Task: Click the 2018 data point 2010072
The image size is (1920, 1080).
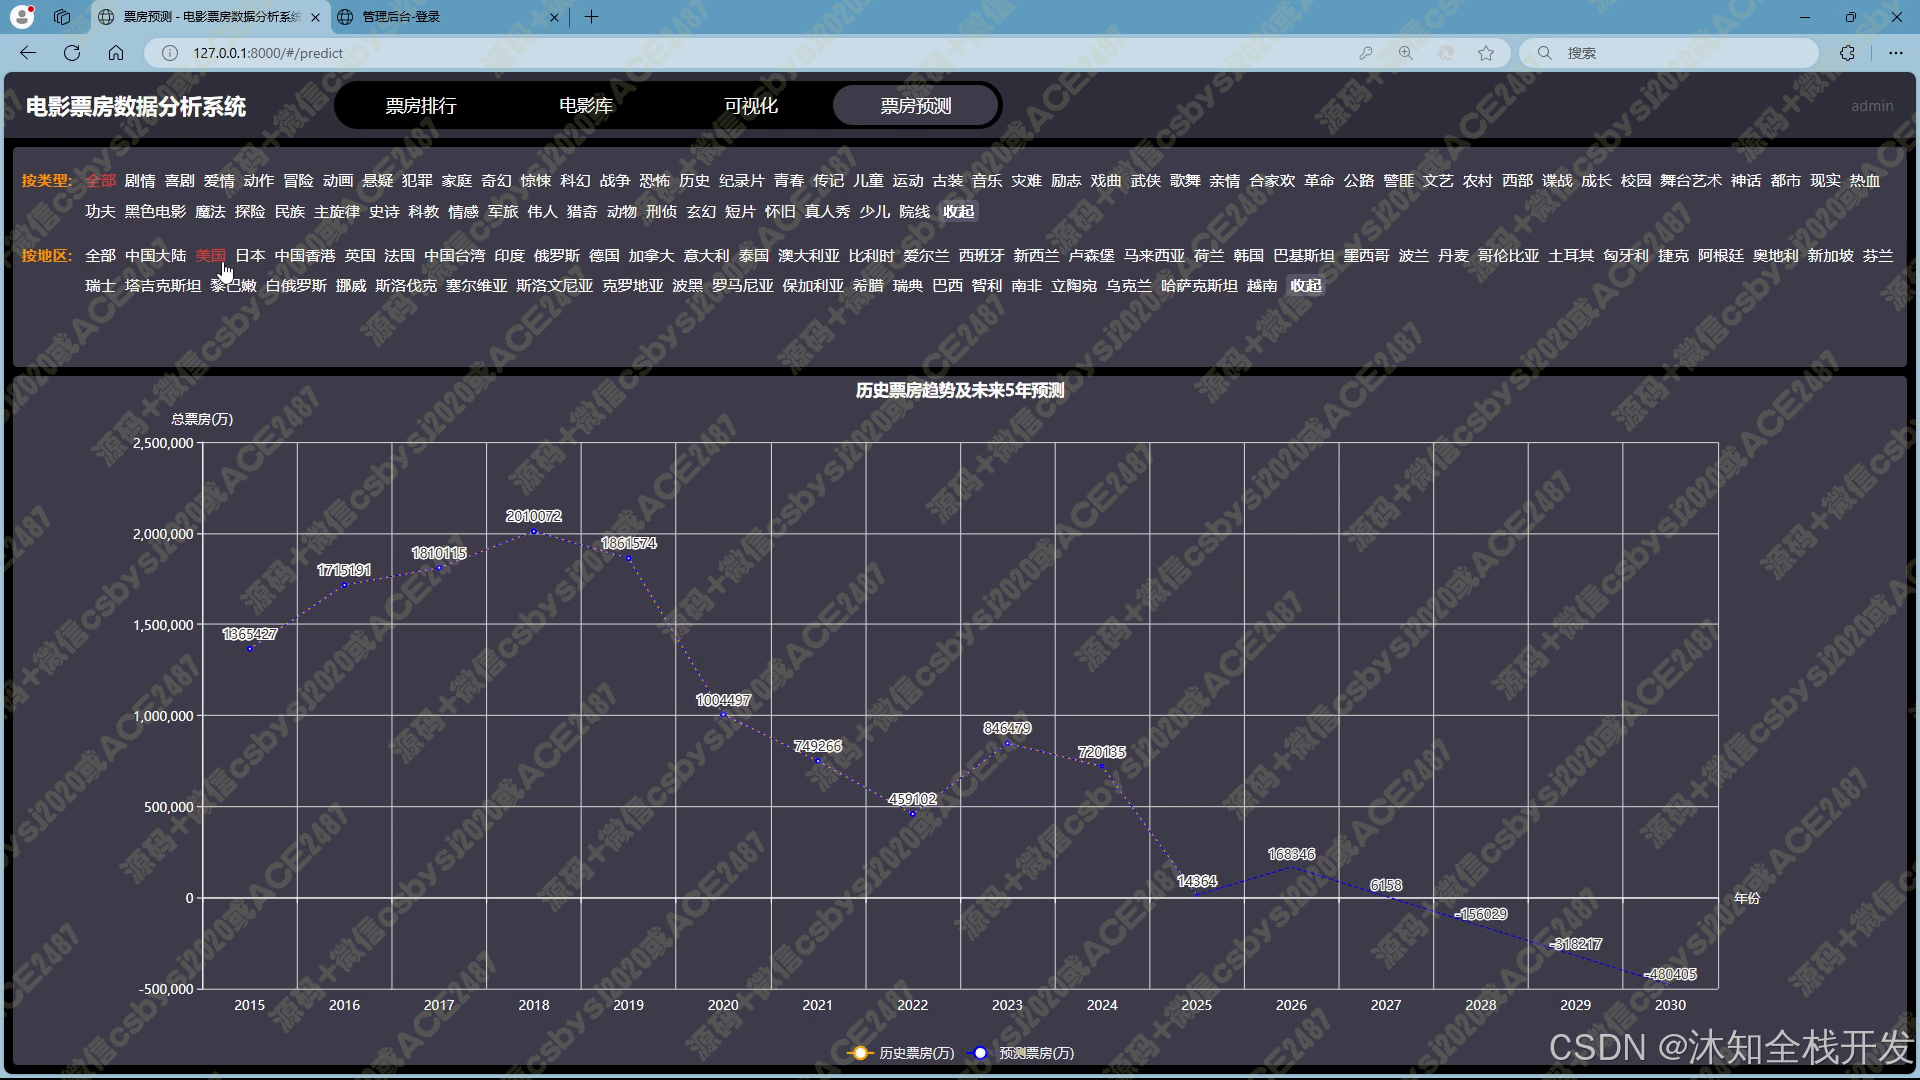Action: click(x=534, y=531)
